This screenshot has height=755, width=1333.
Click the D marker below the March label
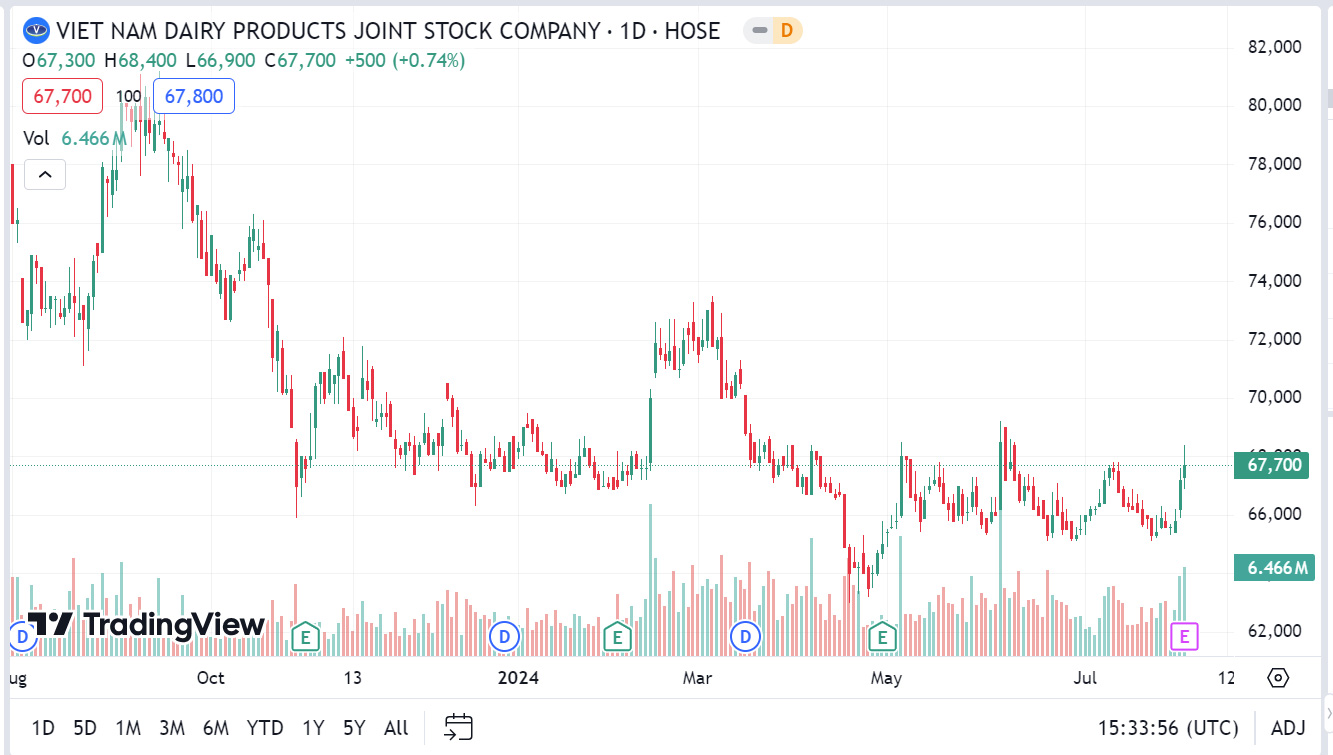click(x=744, y=635)
